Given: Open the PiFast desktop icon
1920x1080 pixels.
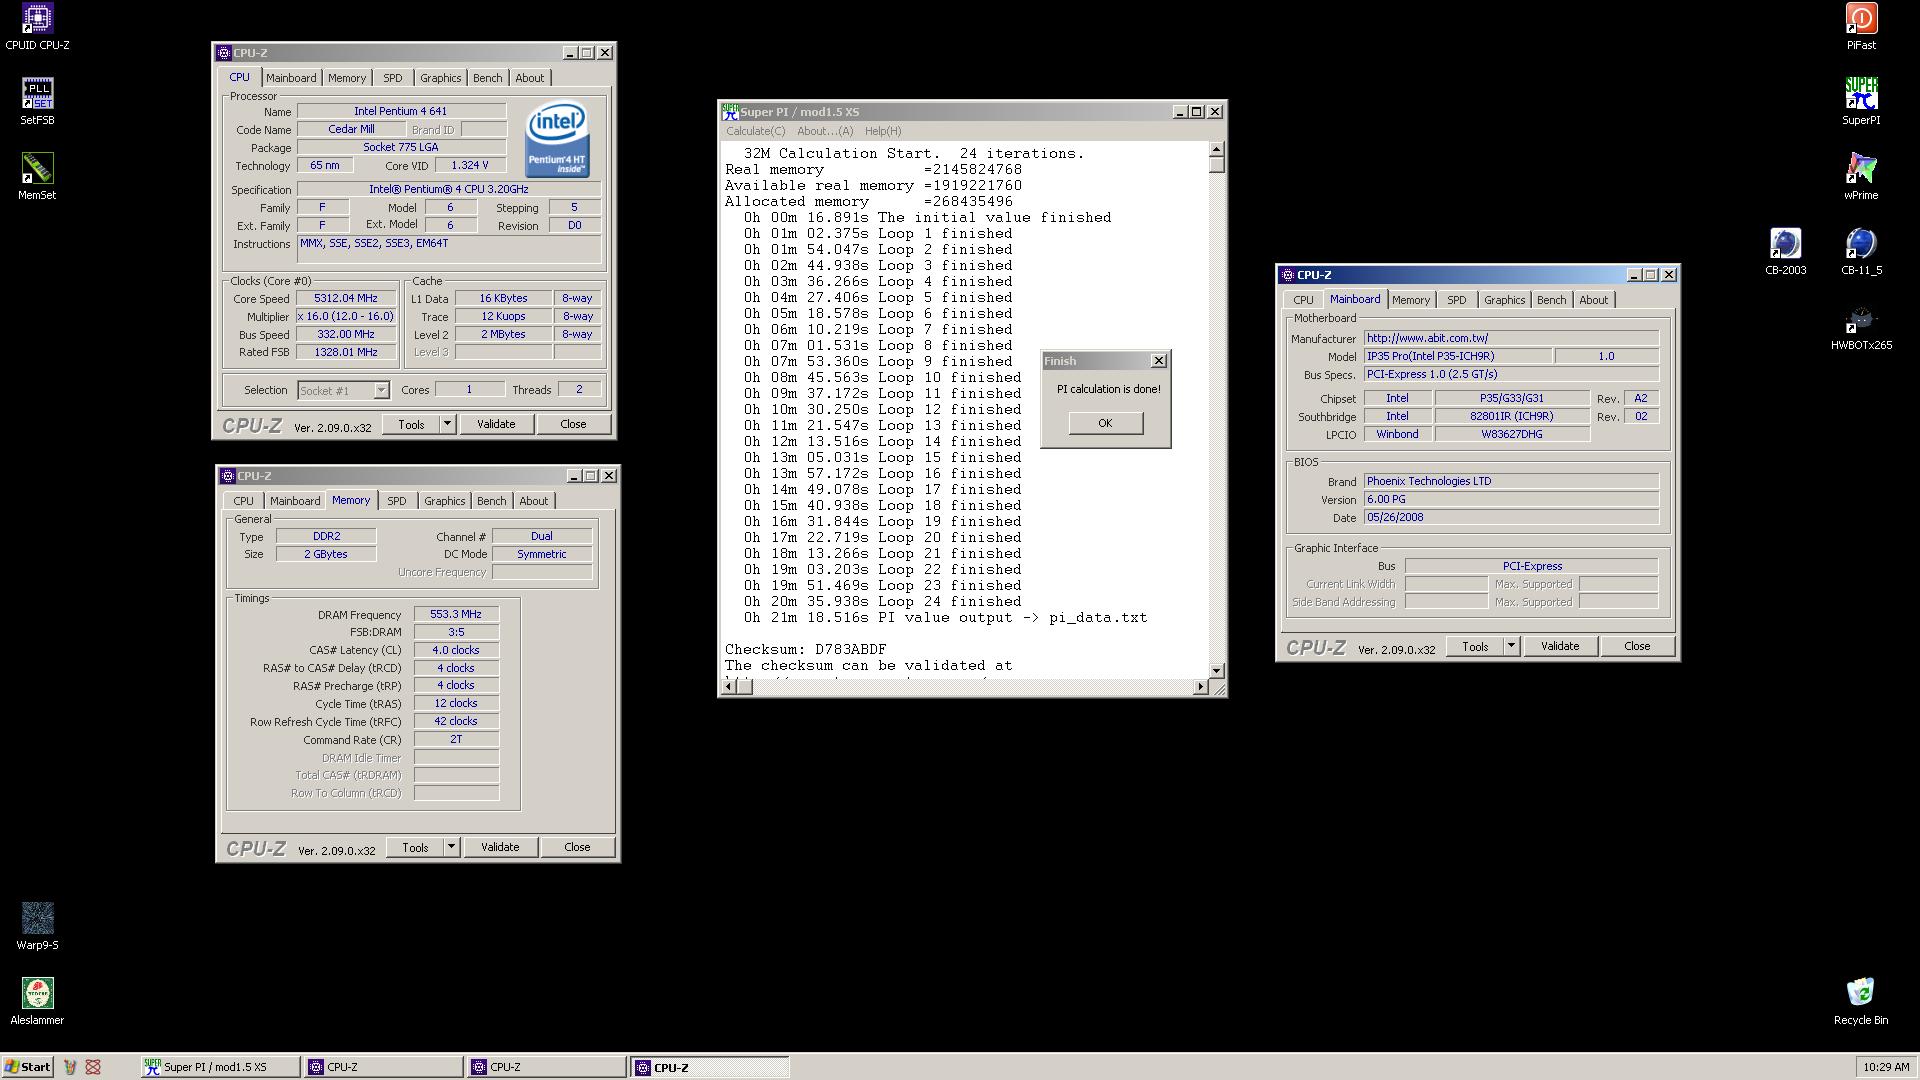Looking at the screenshot, I should tap(1861, 27).
